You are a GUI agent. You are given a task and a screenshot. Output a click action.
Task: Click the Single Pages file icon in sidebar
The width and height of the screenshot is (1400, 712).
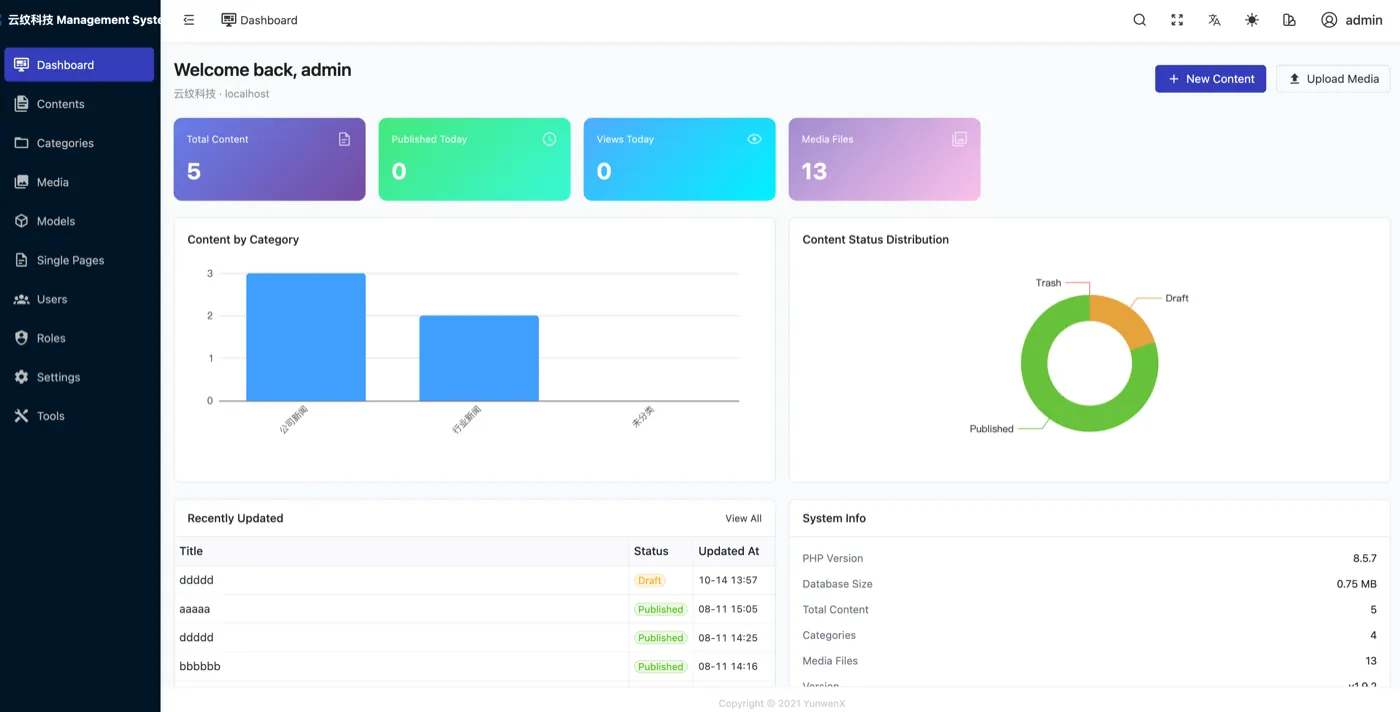[x=21, y=260]
